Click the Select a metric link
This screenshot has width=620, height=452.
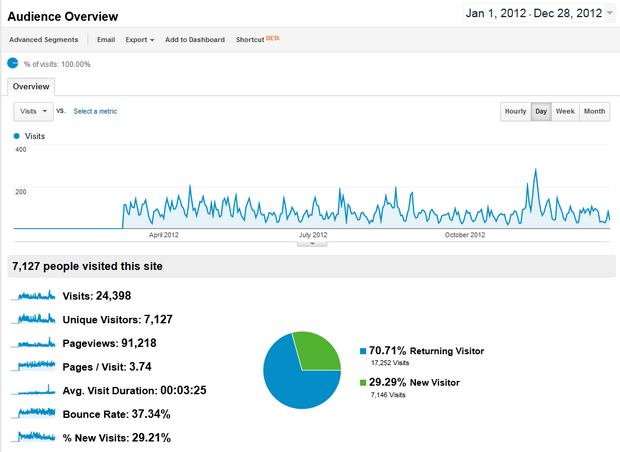click(95, 111)
